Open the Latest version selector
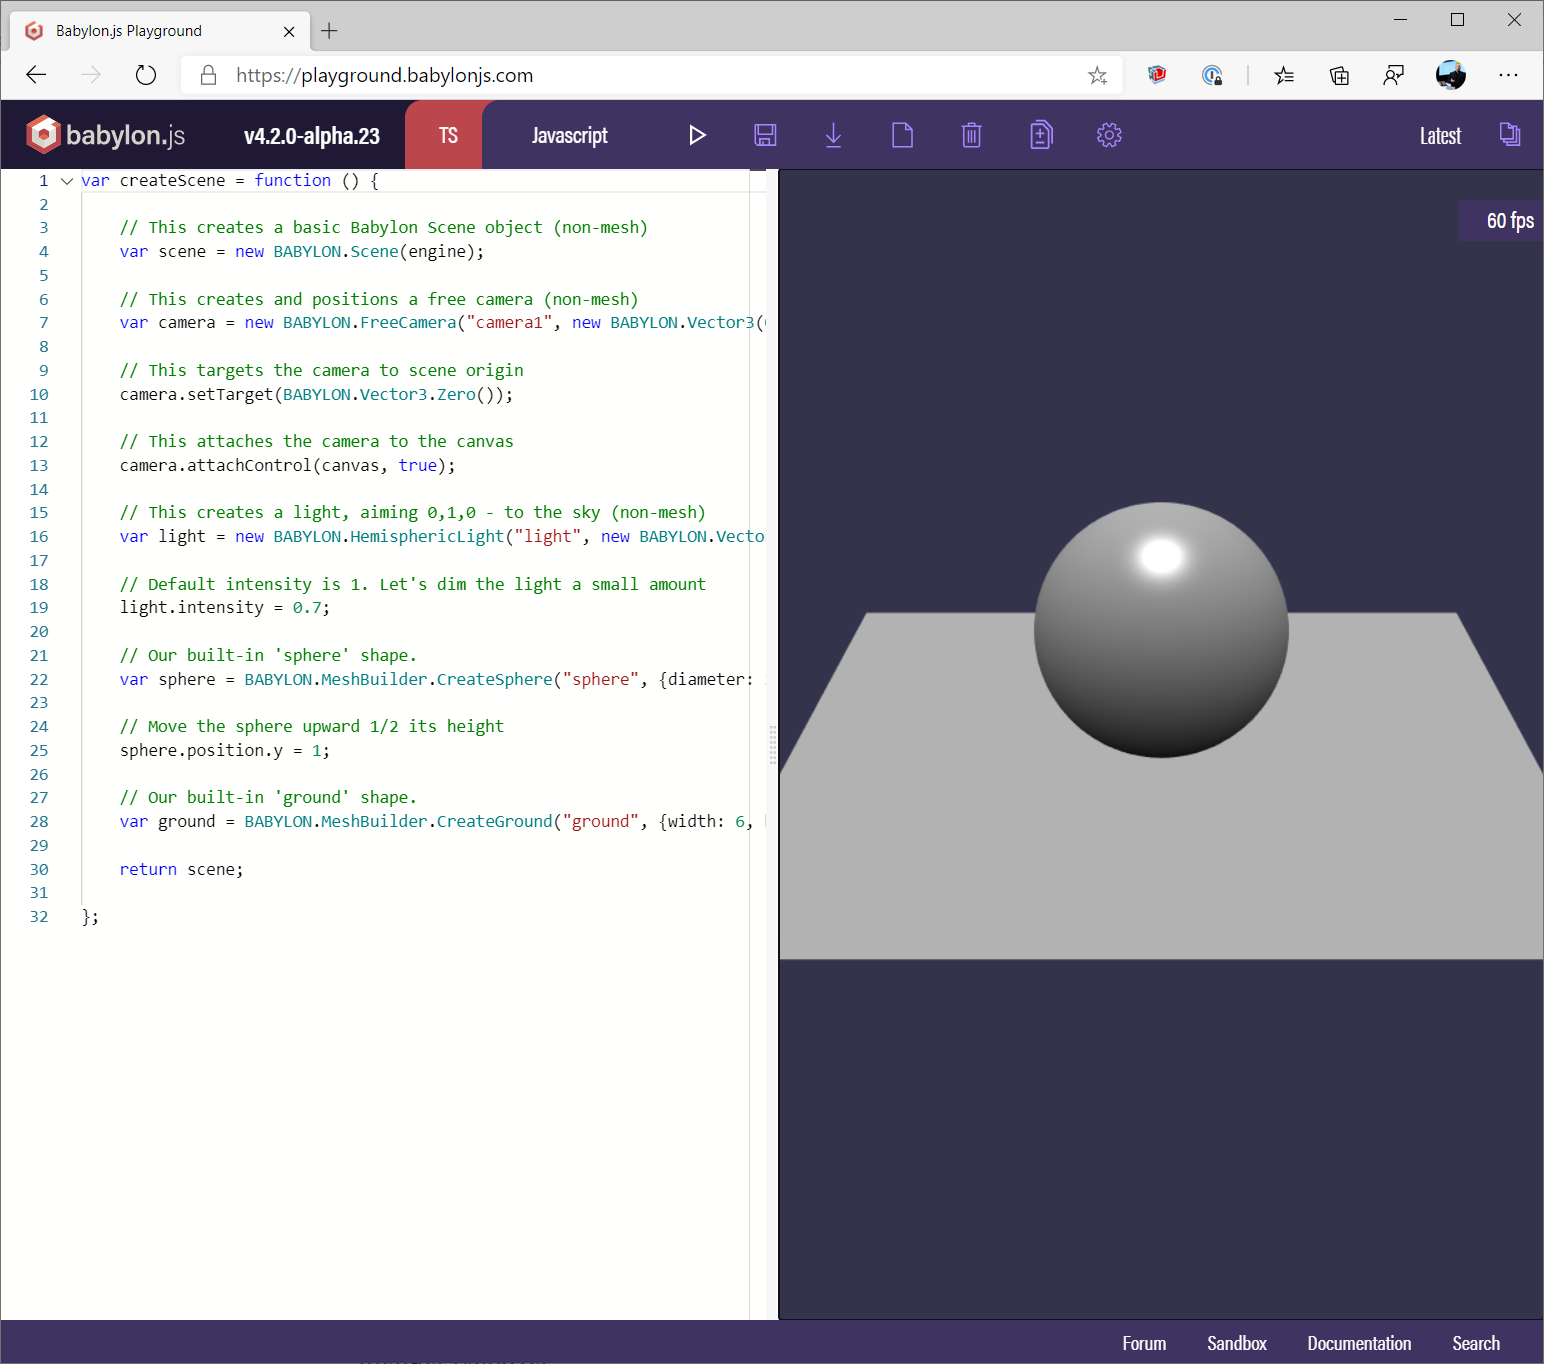Screen dimensions: 1544x1364 (x=1440, y=135)
